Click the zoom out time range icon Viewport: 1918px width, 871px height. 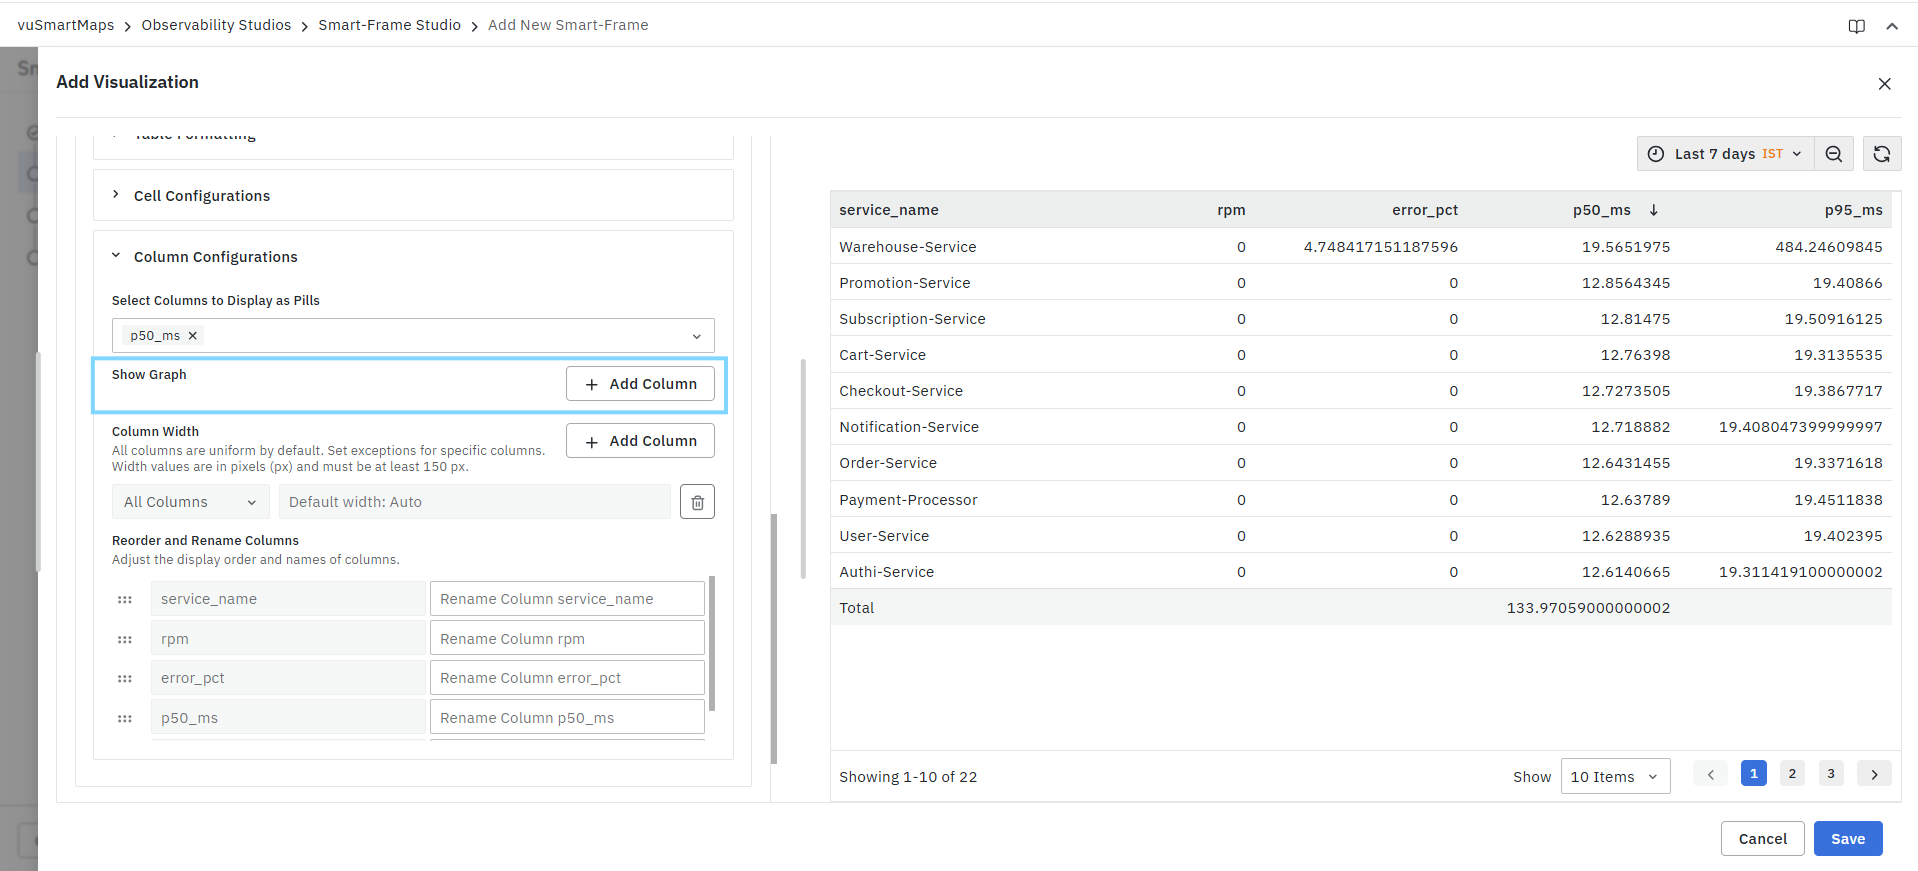click(x=1834, y=154)
